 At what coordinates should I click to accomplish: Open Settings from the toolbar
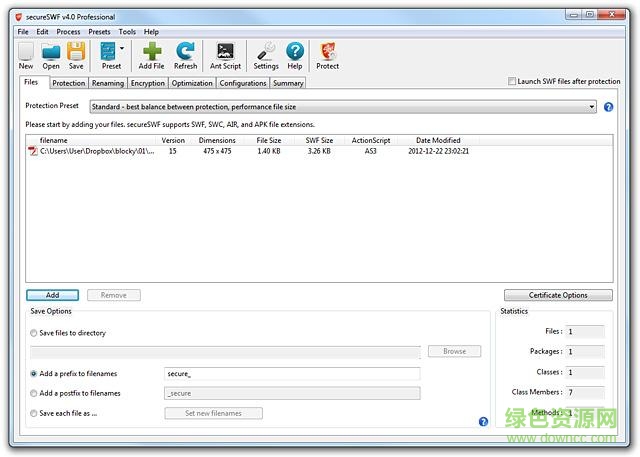[x=266, y=53]
